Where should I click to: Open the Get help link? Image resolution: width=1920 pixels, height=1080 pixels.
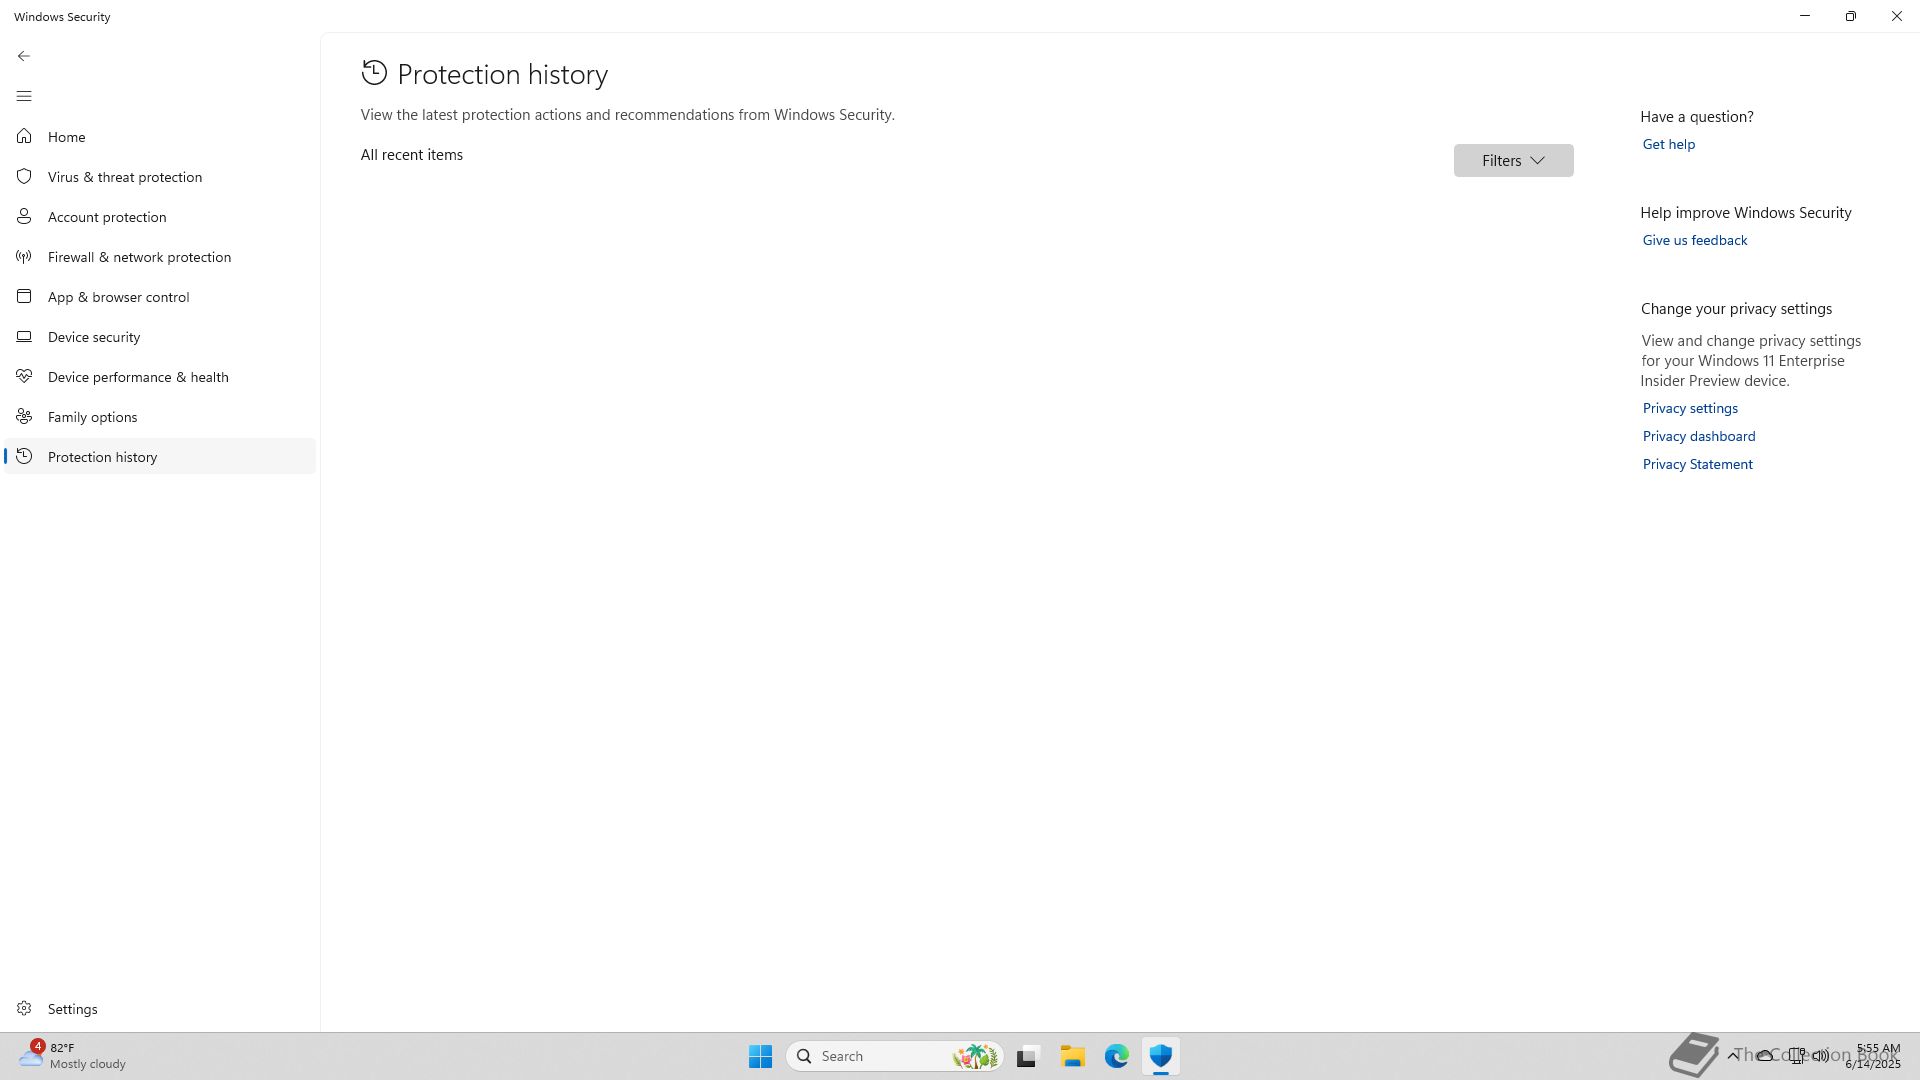coord(1668,144)
